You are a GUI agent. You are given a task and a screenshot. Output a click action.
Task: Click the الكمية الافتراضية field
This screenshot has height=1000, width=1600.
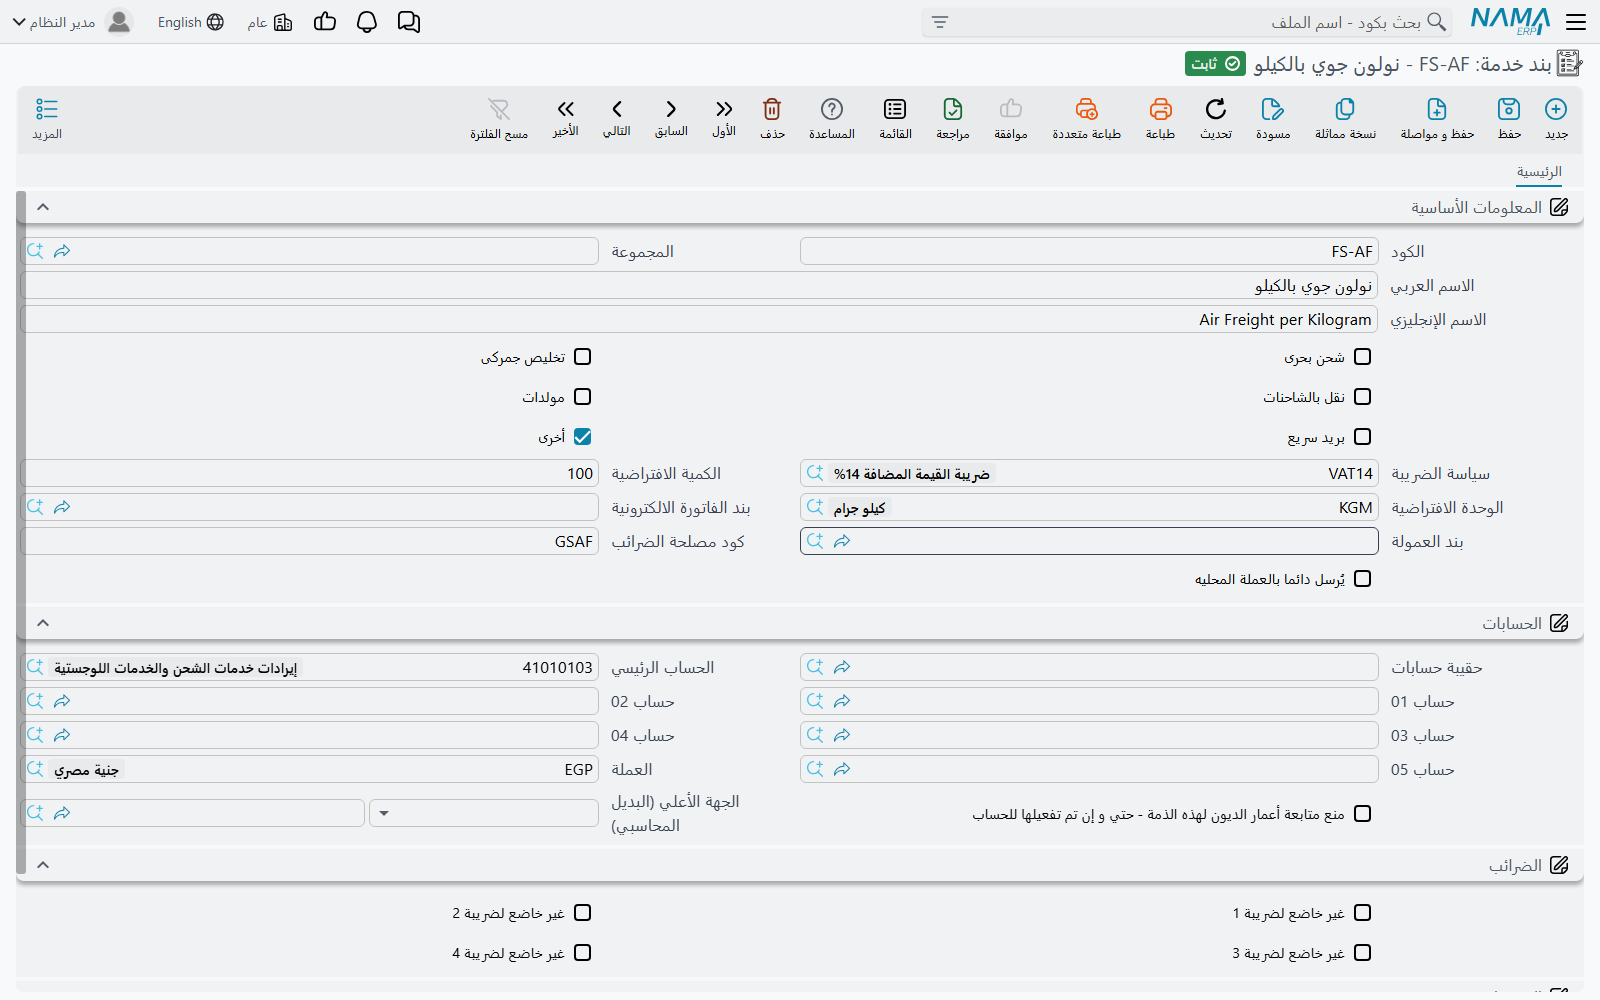pos(310,473)
